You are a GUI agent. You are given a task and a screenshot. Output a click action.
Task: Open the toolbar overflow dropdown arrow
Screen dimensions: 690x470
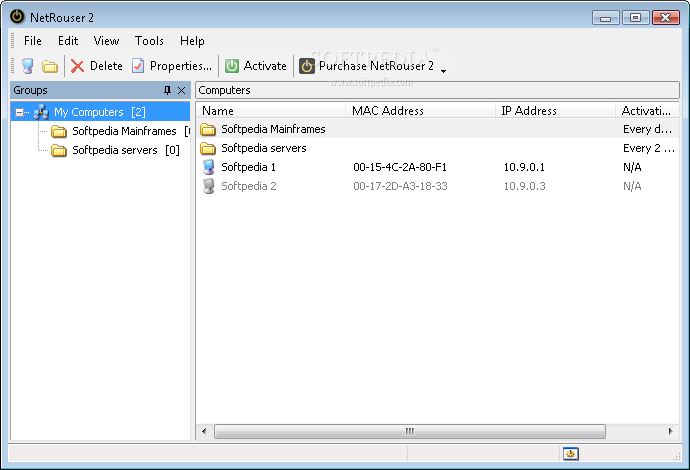click(x=444, y=70)
